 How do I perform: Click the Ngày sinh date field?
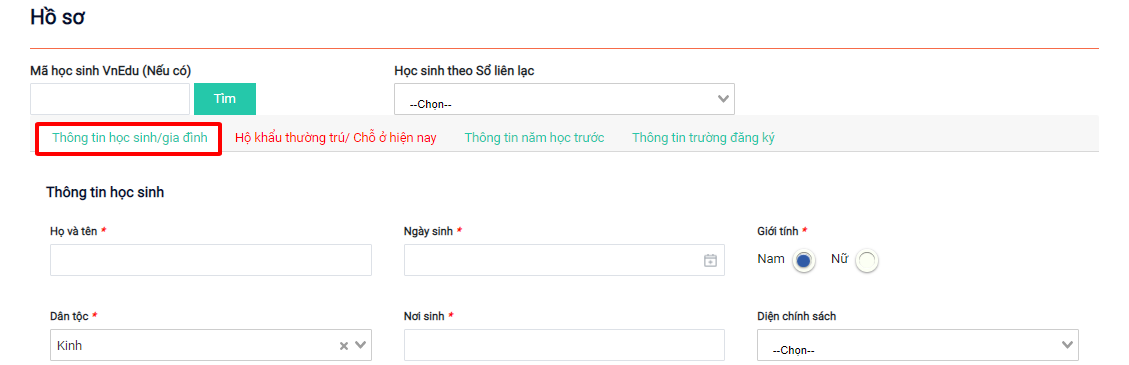tap(564, 260)
